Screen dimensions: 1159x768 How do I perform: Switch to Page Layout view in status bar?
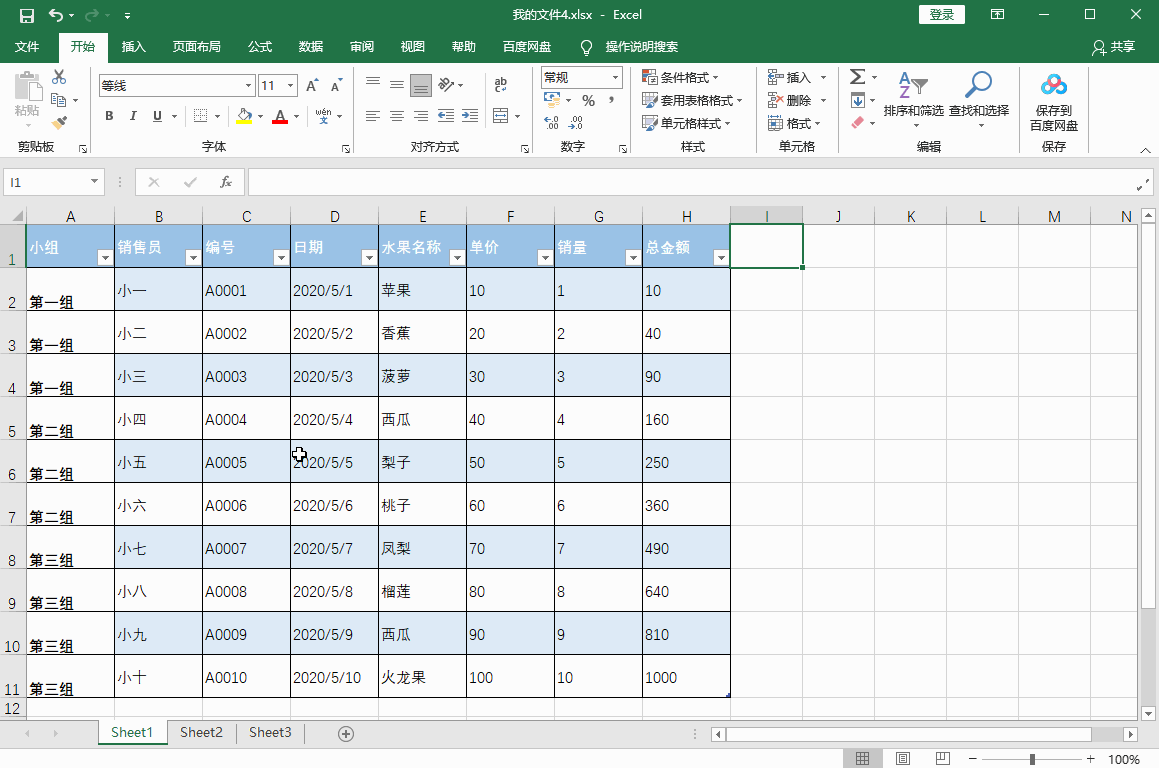point(903,758)
